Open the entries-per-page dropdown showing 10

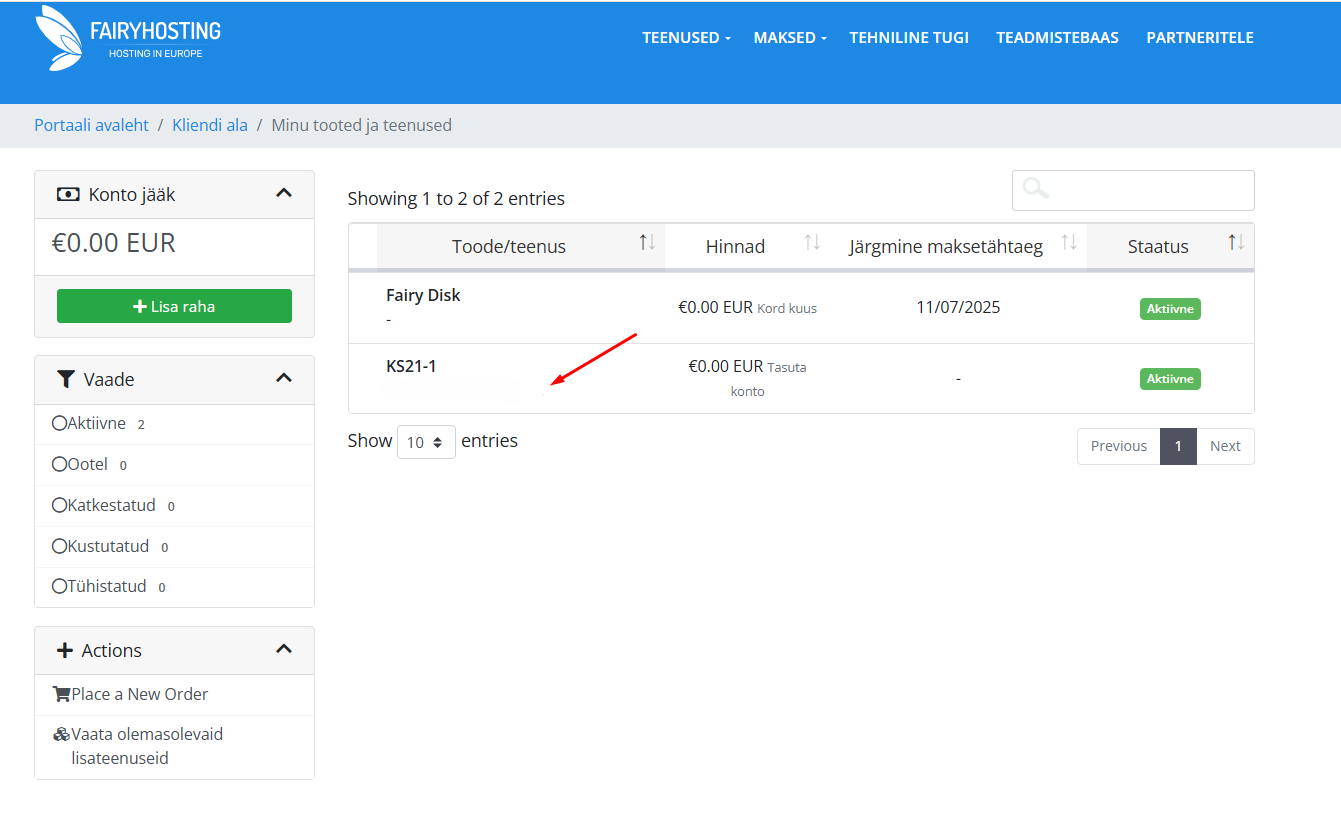point(426,442)
